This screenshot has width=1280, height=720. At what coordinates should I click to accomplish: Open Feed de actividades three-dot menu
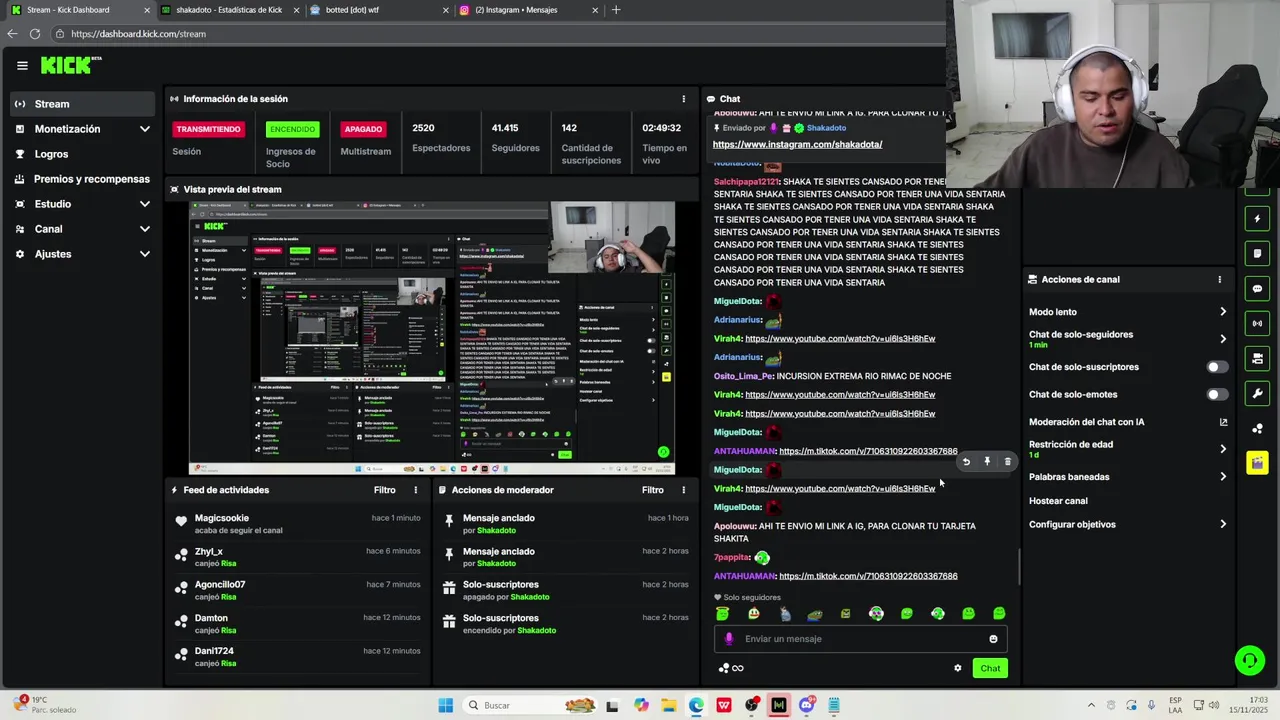pyautogui.click(x=416, y=490)
